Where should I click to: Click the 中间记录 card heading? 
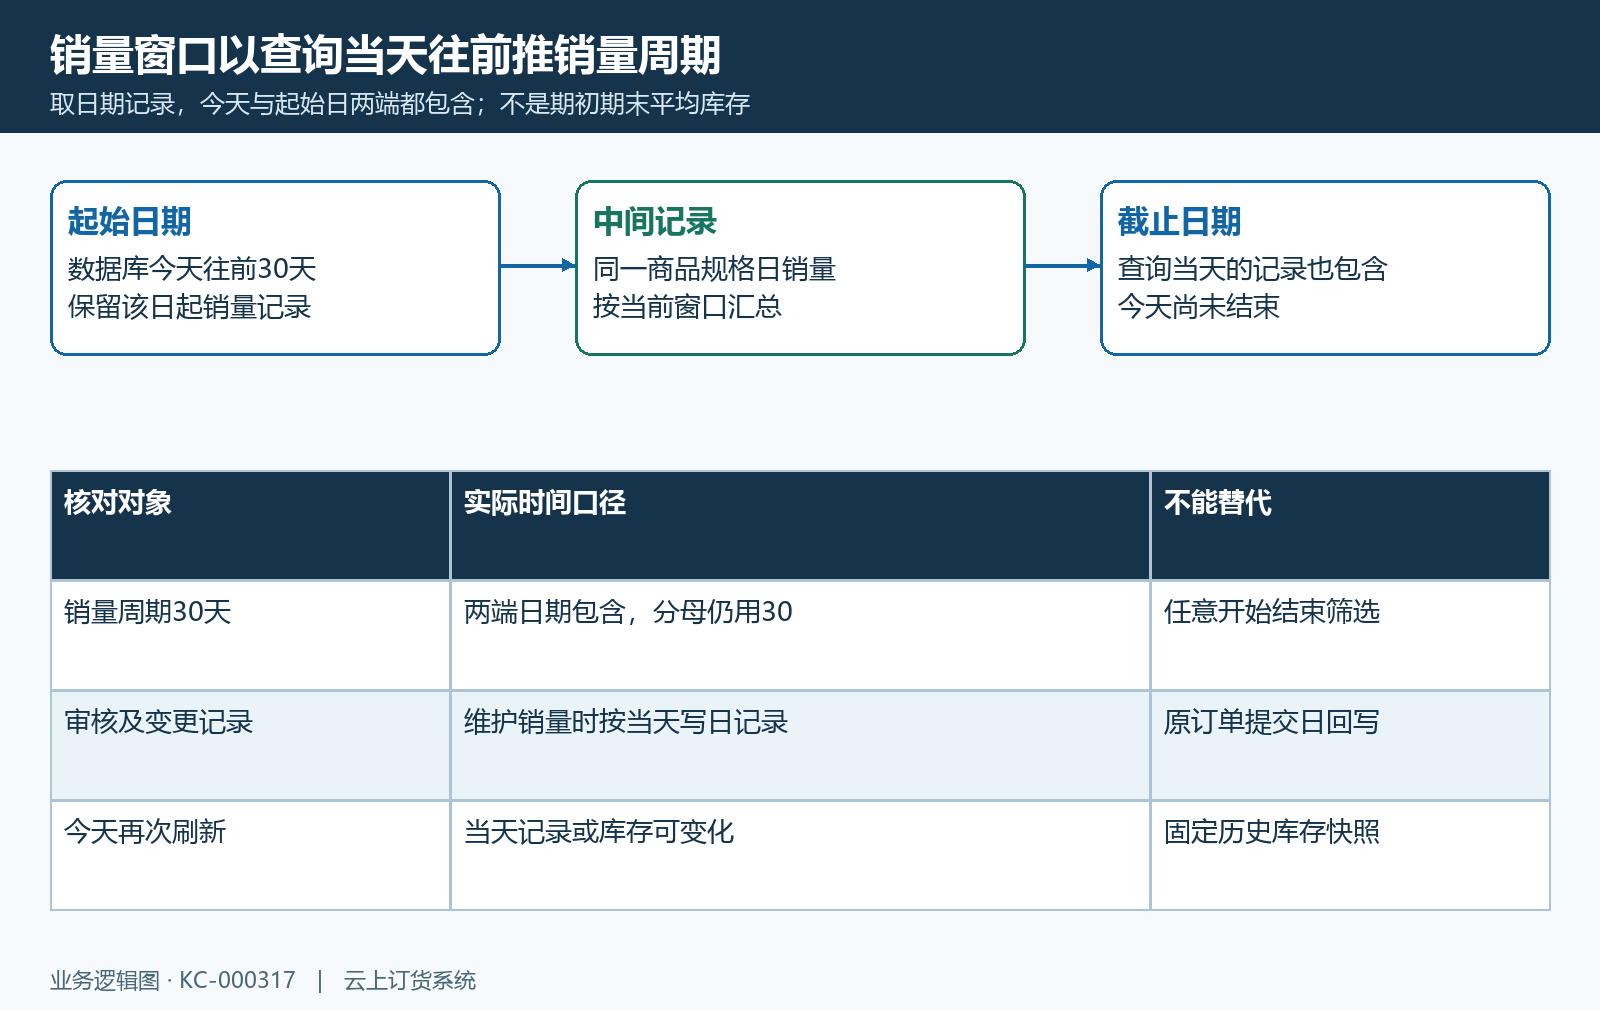coord(655,221)
